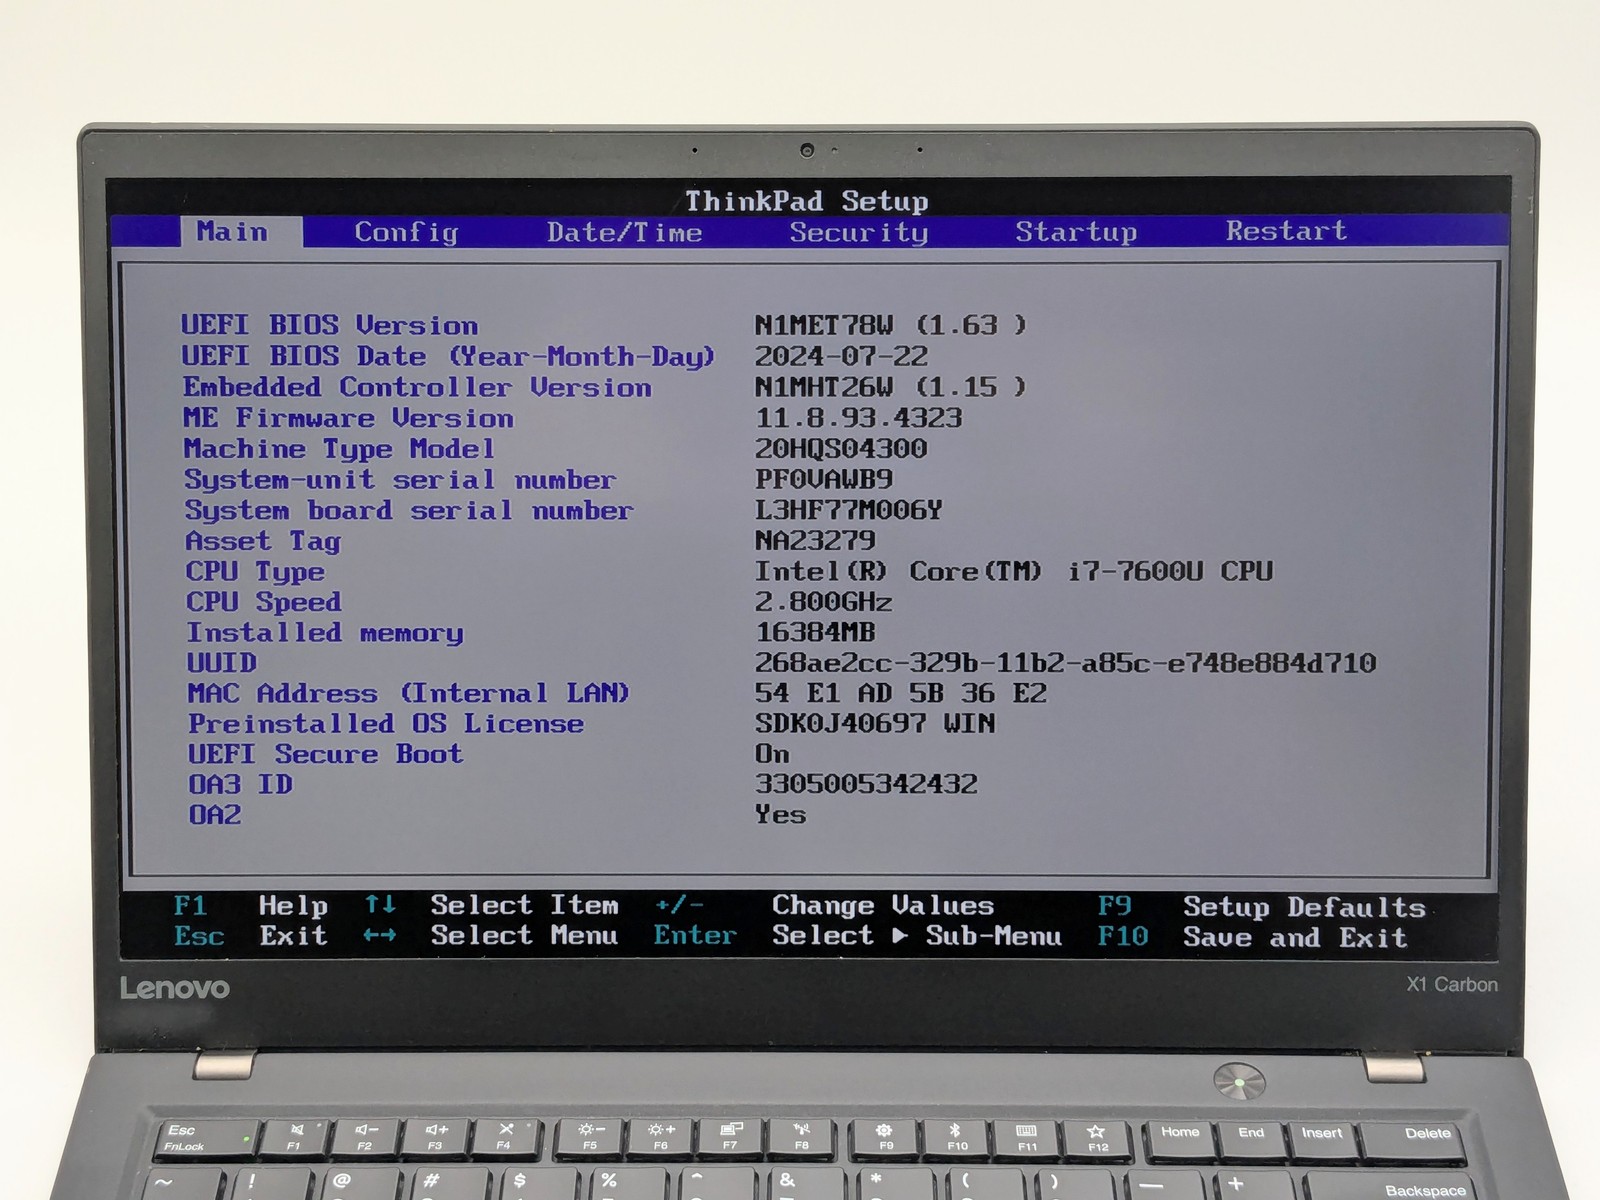Select the UEFI BIOS Version label
The width and height of the screenshot is (1600, 1200).
(x=329, y=325)
